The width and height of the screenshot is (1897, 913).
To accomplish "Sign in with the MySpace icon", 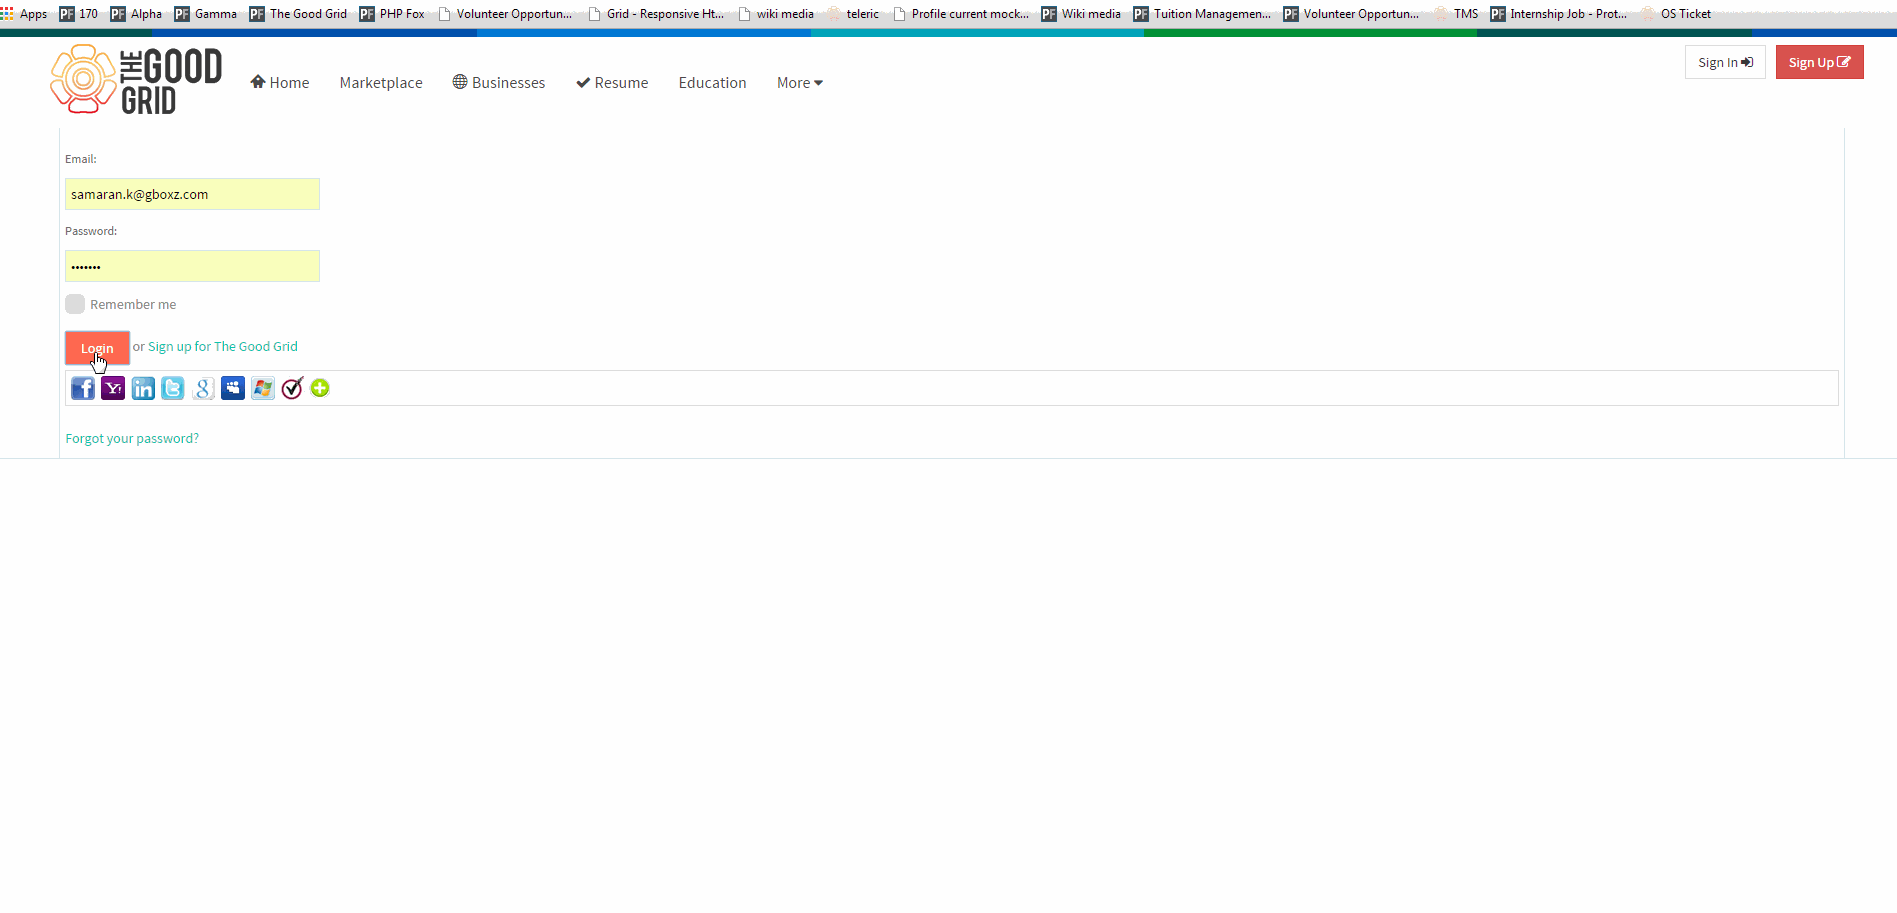I will click(x=233, y=388).
